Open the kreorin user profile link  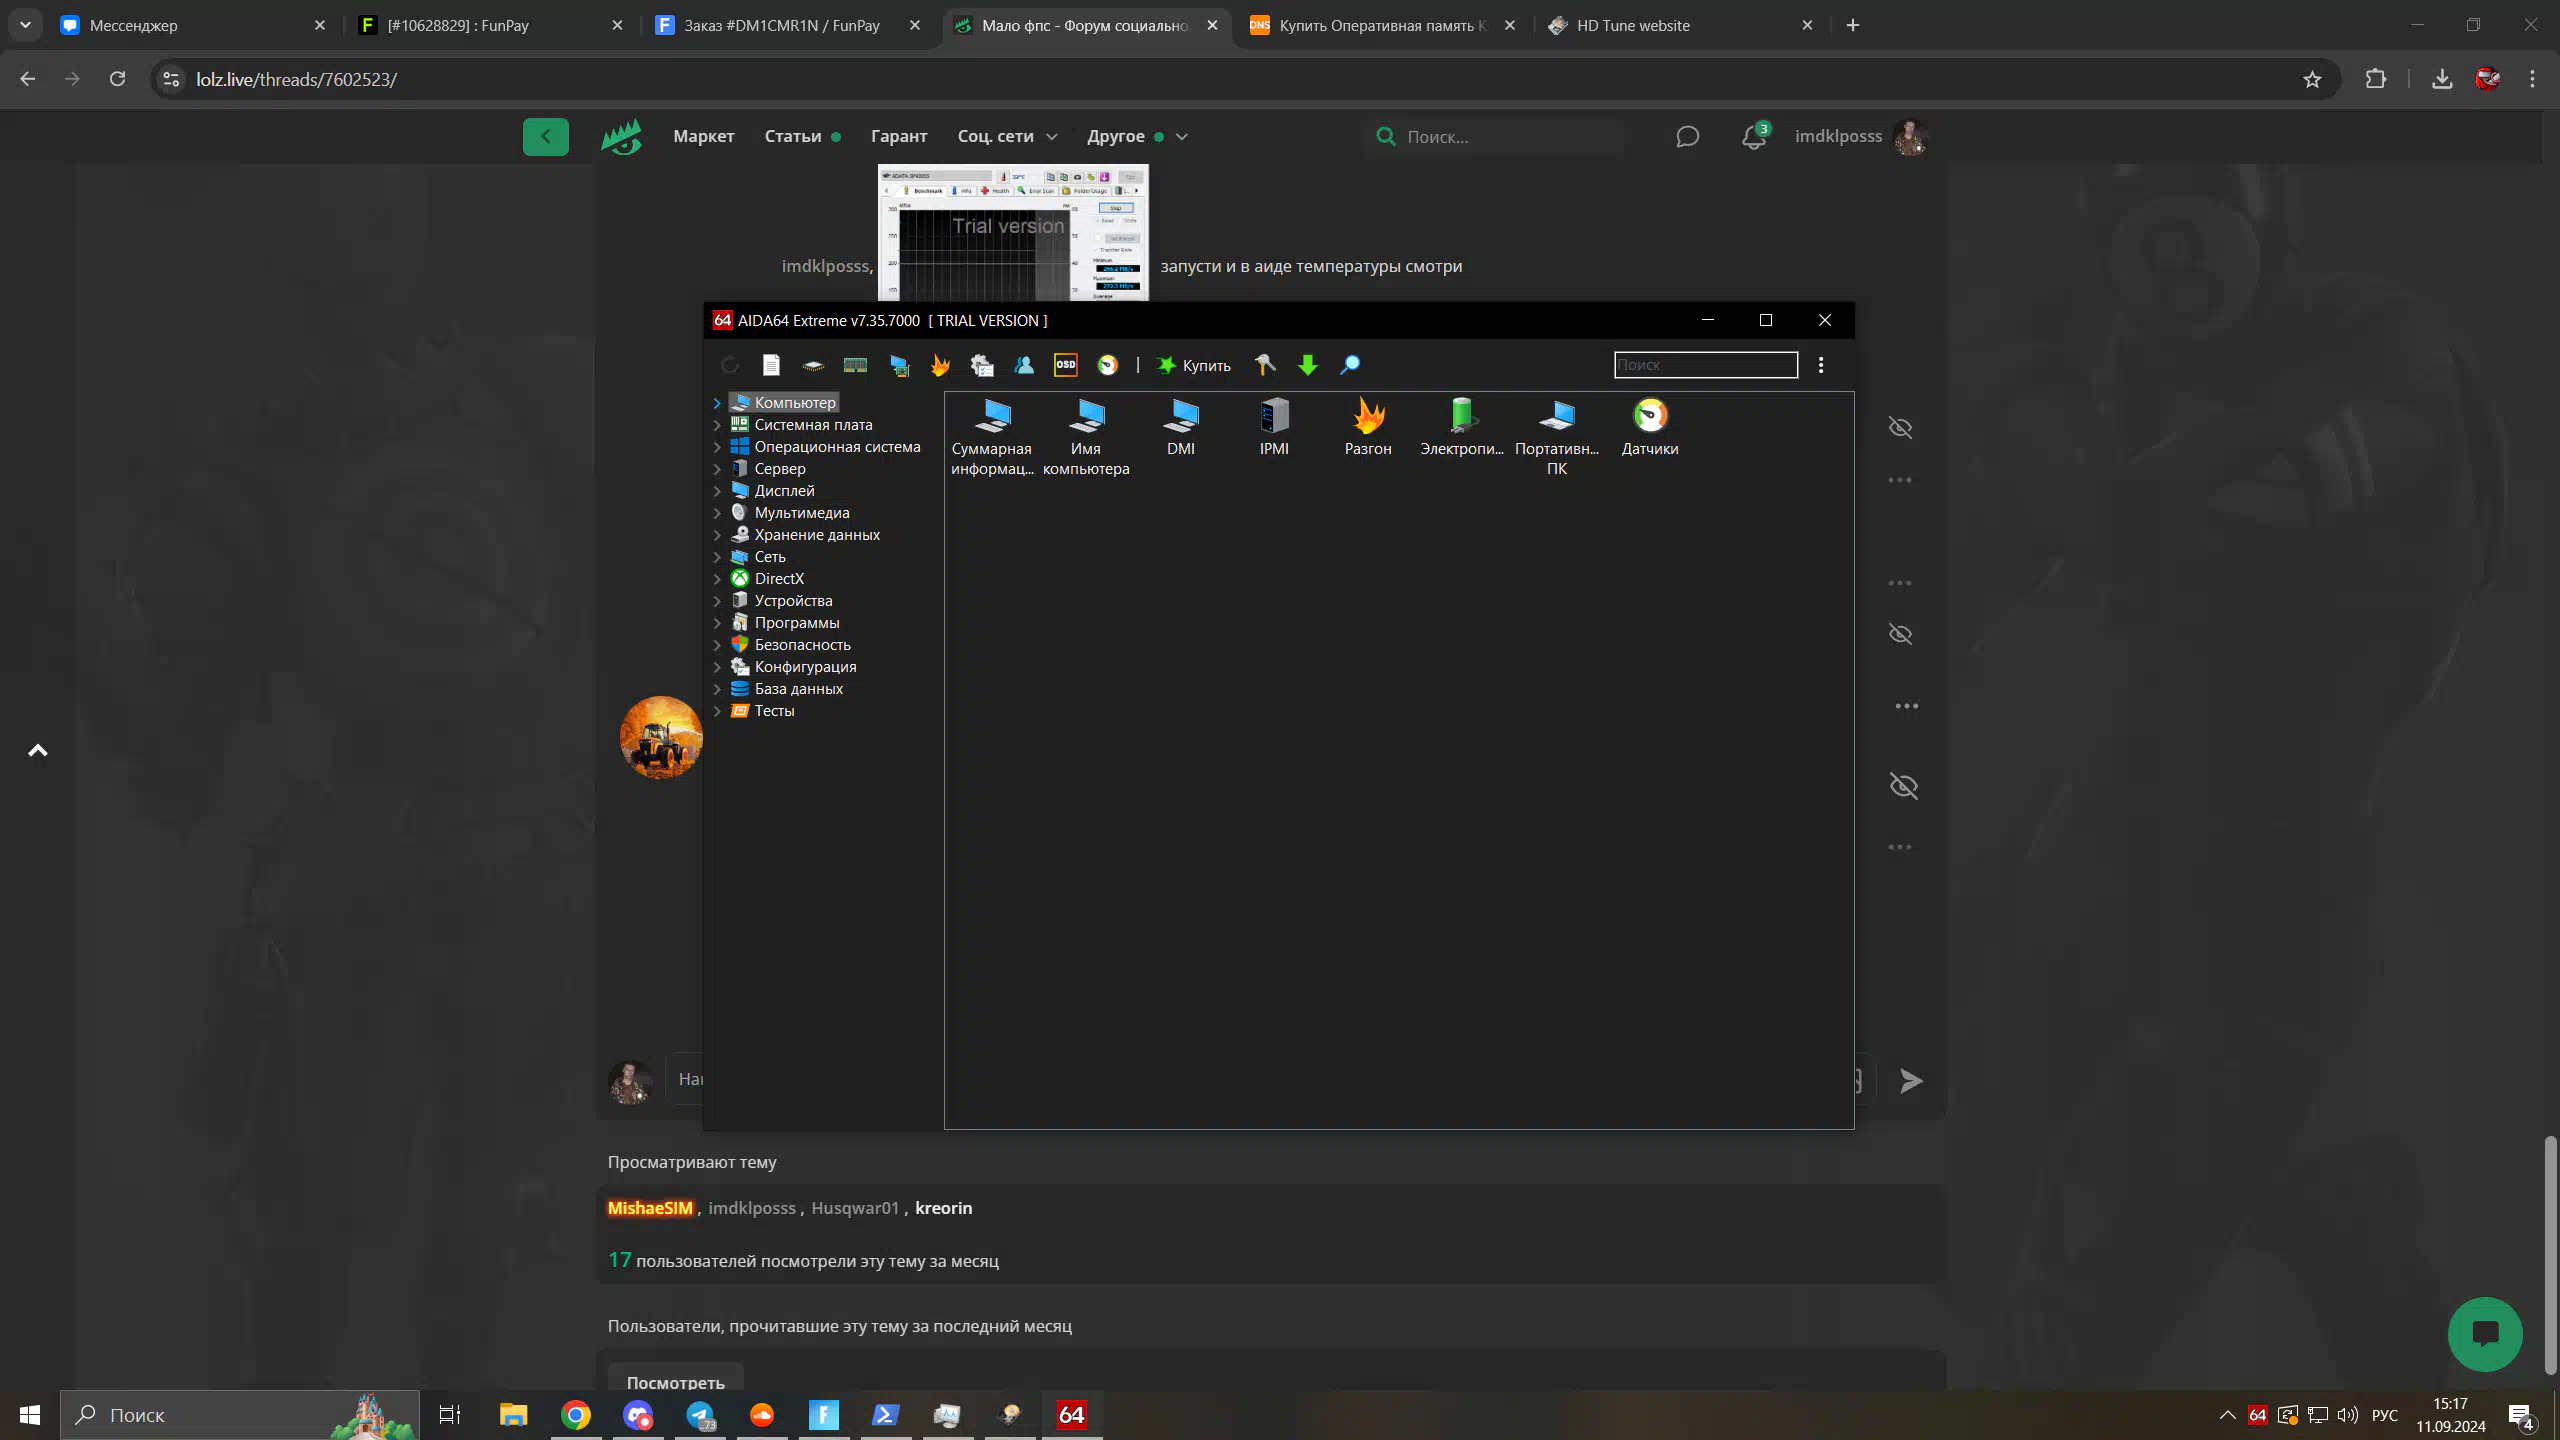tap(943, 1208)
